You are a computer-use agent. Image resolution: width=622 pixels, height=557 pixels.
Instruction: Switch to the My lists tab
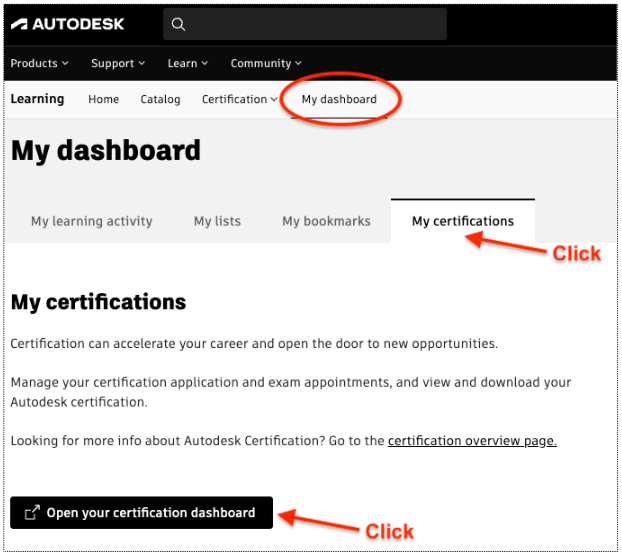click(217, 221)
